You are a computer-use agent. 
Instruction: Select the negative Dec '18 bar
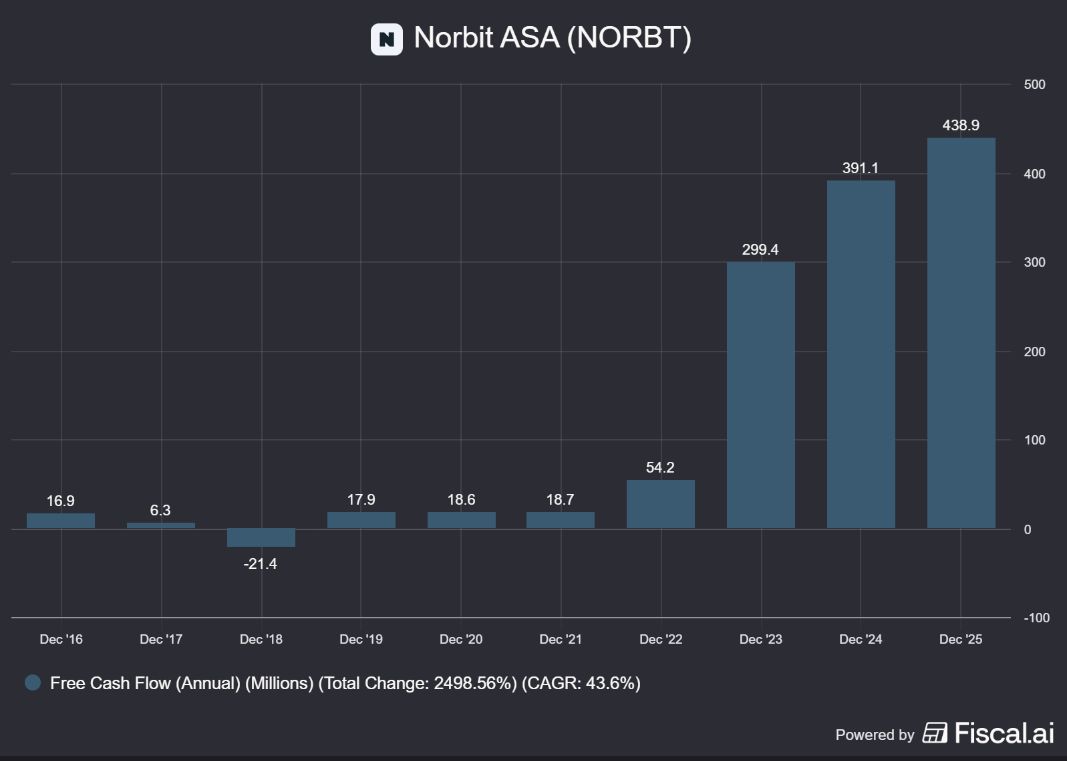[x=261, y=538]
